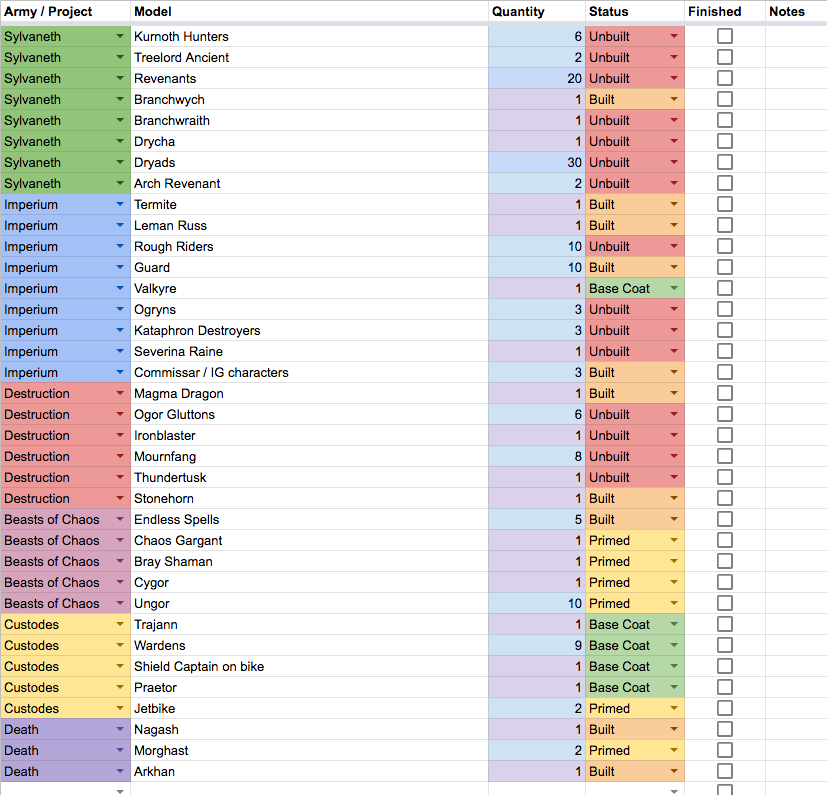This screenshot has height=795, width=827.
Task: Mark Nagash as finished
Action: 724,729
